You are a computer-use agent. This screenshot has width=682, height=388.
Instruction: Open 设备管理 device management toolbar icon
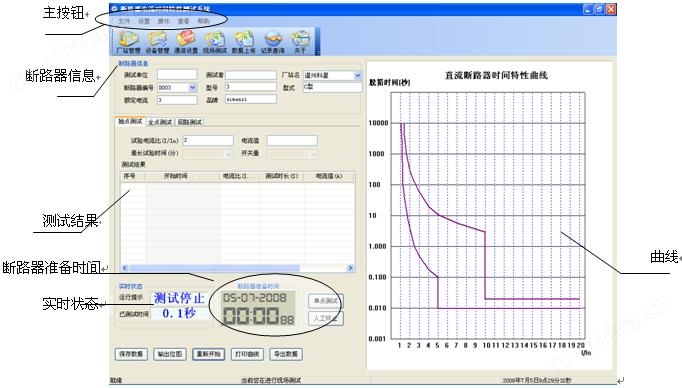tap(157, 42)
